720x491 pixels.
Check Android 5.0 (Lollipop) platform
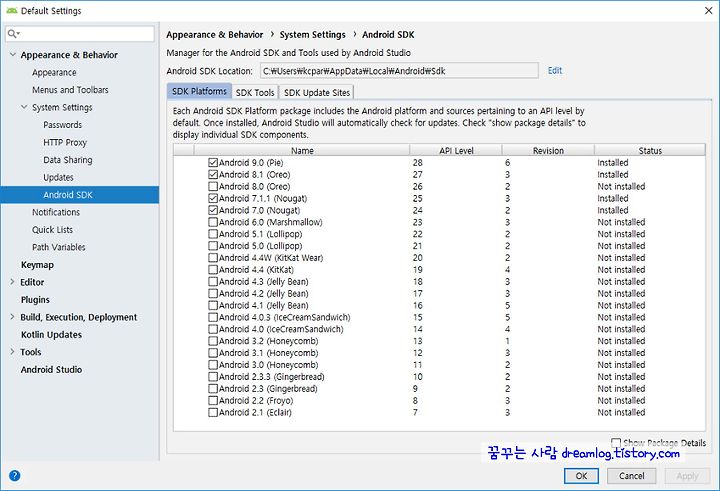pos(213,246)
